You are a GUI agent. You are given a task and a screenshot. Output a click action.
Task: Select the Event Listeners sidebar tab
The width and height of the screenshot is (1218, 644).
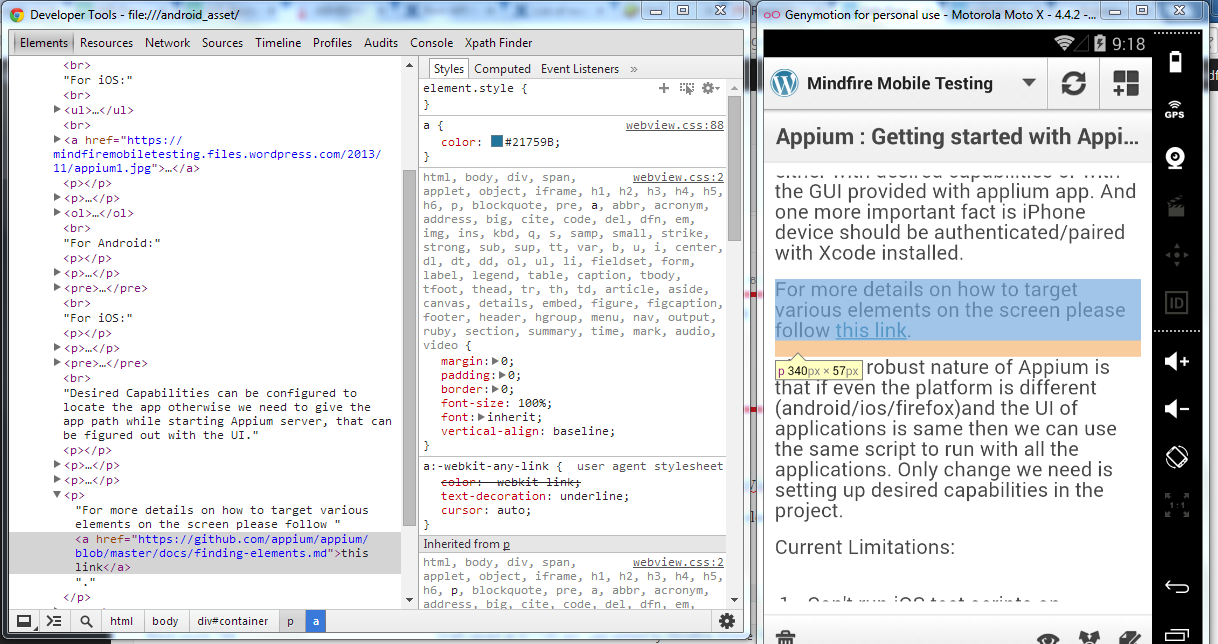click(x=580, y=69)
